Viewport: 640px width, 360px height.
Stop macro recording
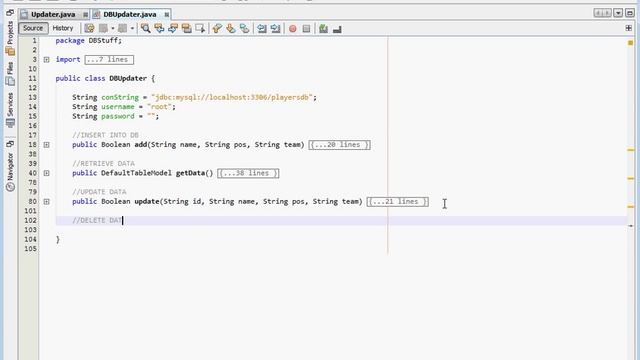[306, 29]
